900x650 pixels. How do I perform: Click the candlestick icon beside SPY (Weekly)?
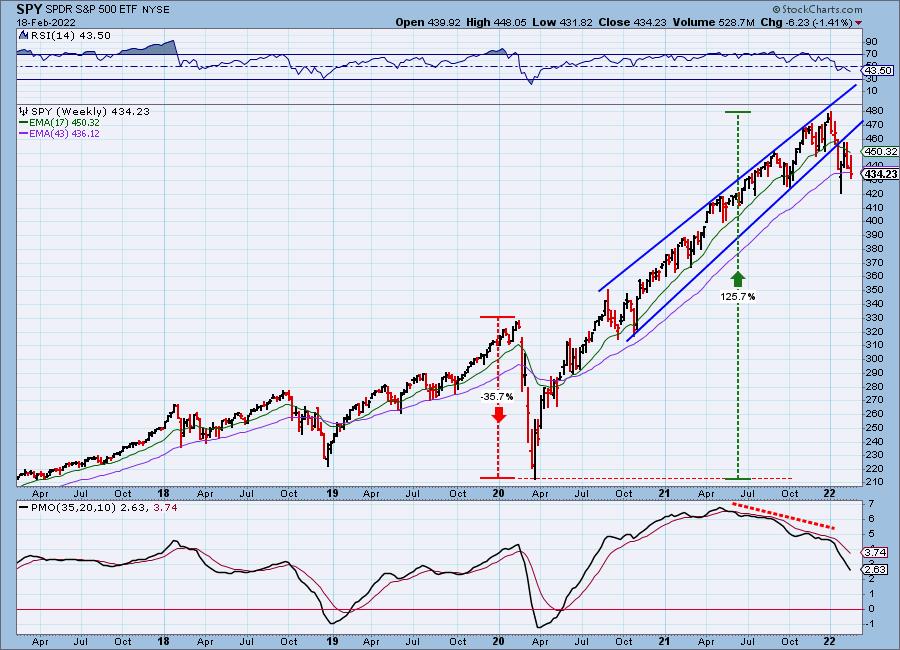(24, 111)
